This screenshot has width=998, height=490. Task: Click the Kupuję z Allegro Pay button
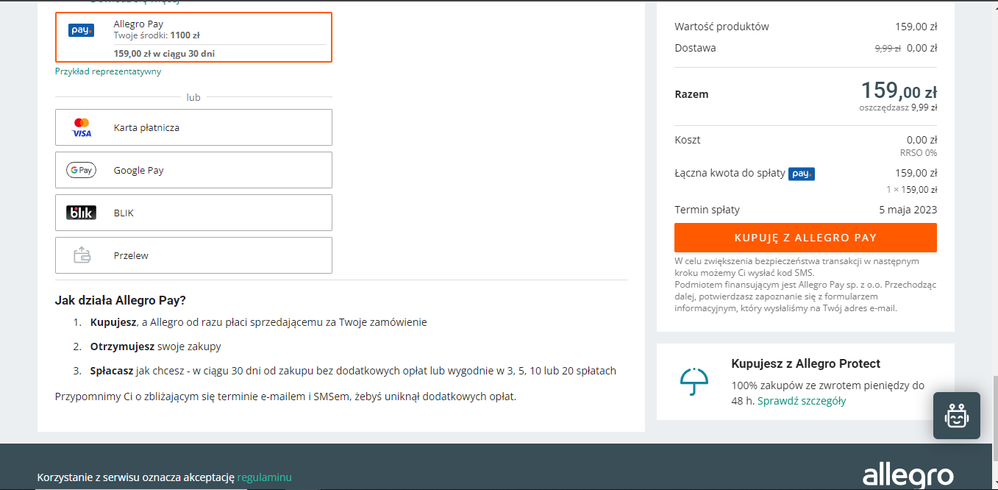805,237
